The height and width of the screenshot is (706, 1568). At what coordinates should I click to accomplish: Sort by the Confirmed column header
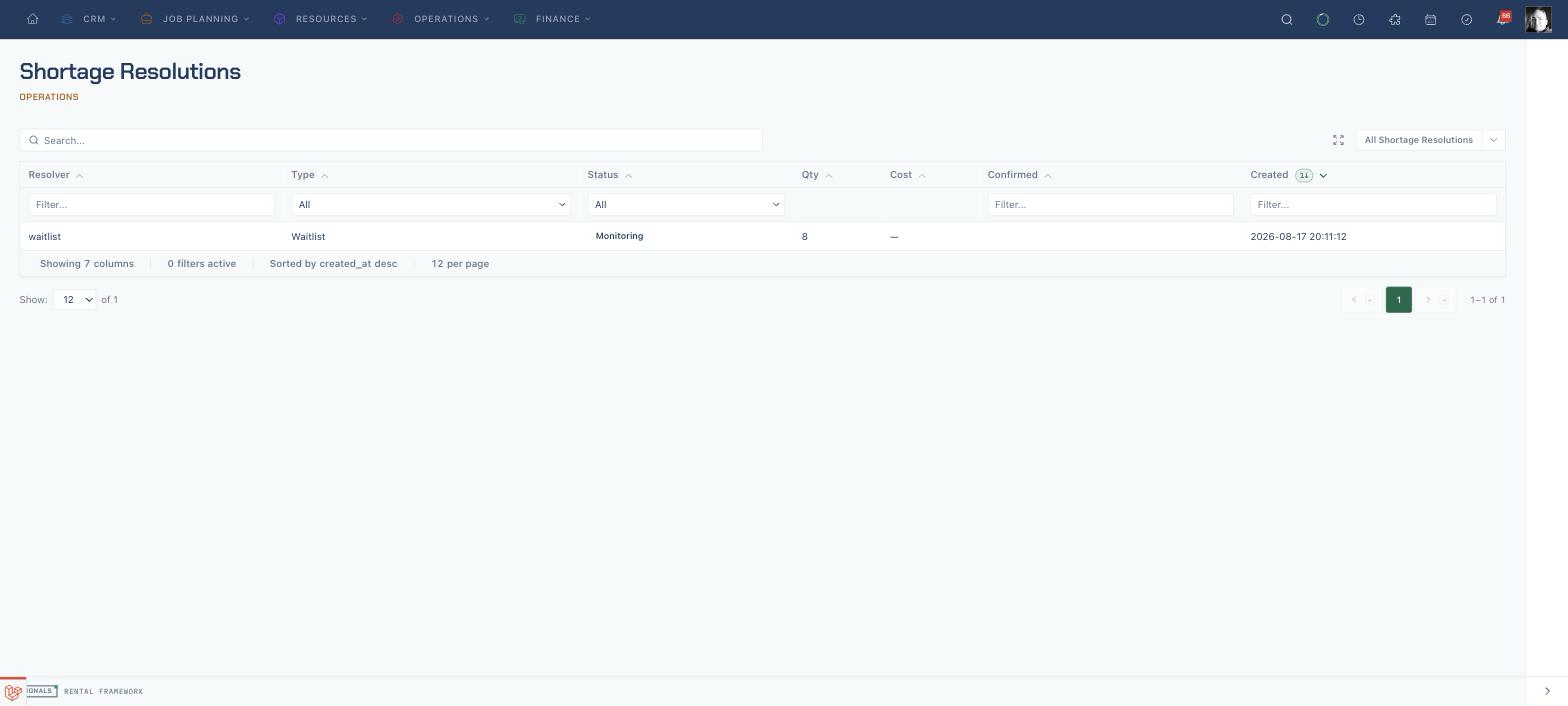click(1019, 175)
